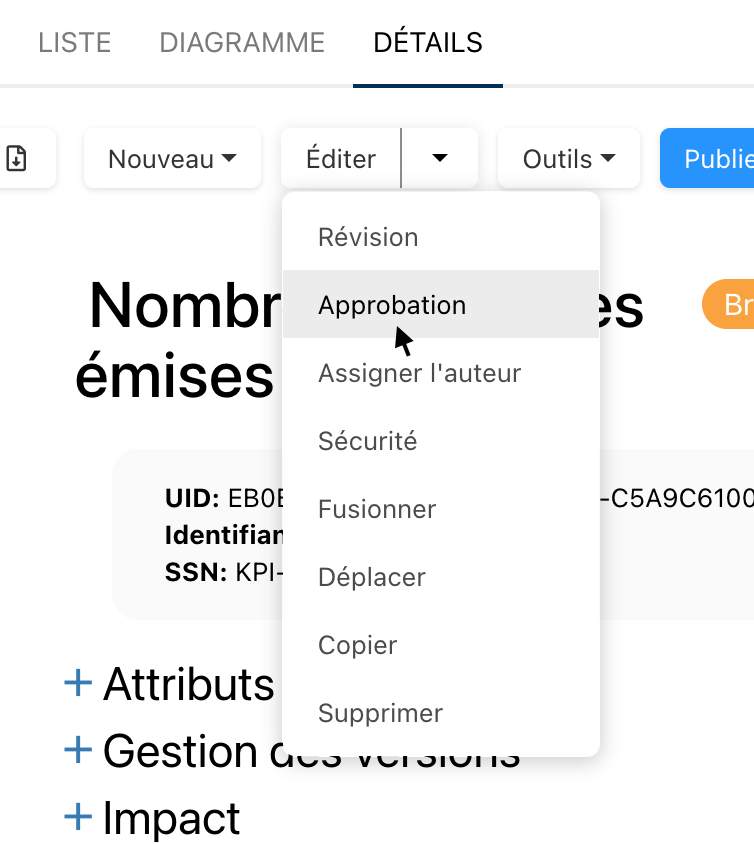The image size is (754, 844).
Task: Select Supprimer from the dropdown
Action: [380, 713]
